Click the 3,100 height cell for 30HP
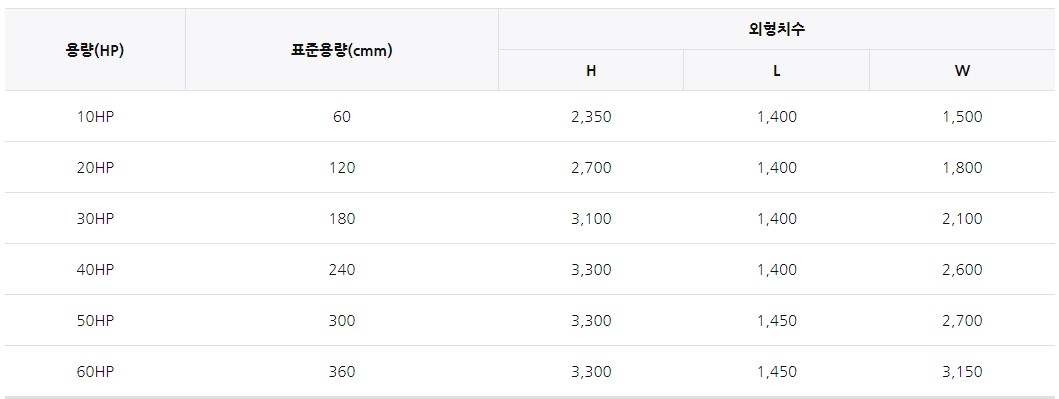 point(591,219)
